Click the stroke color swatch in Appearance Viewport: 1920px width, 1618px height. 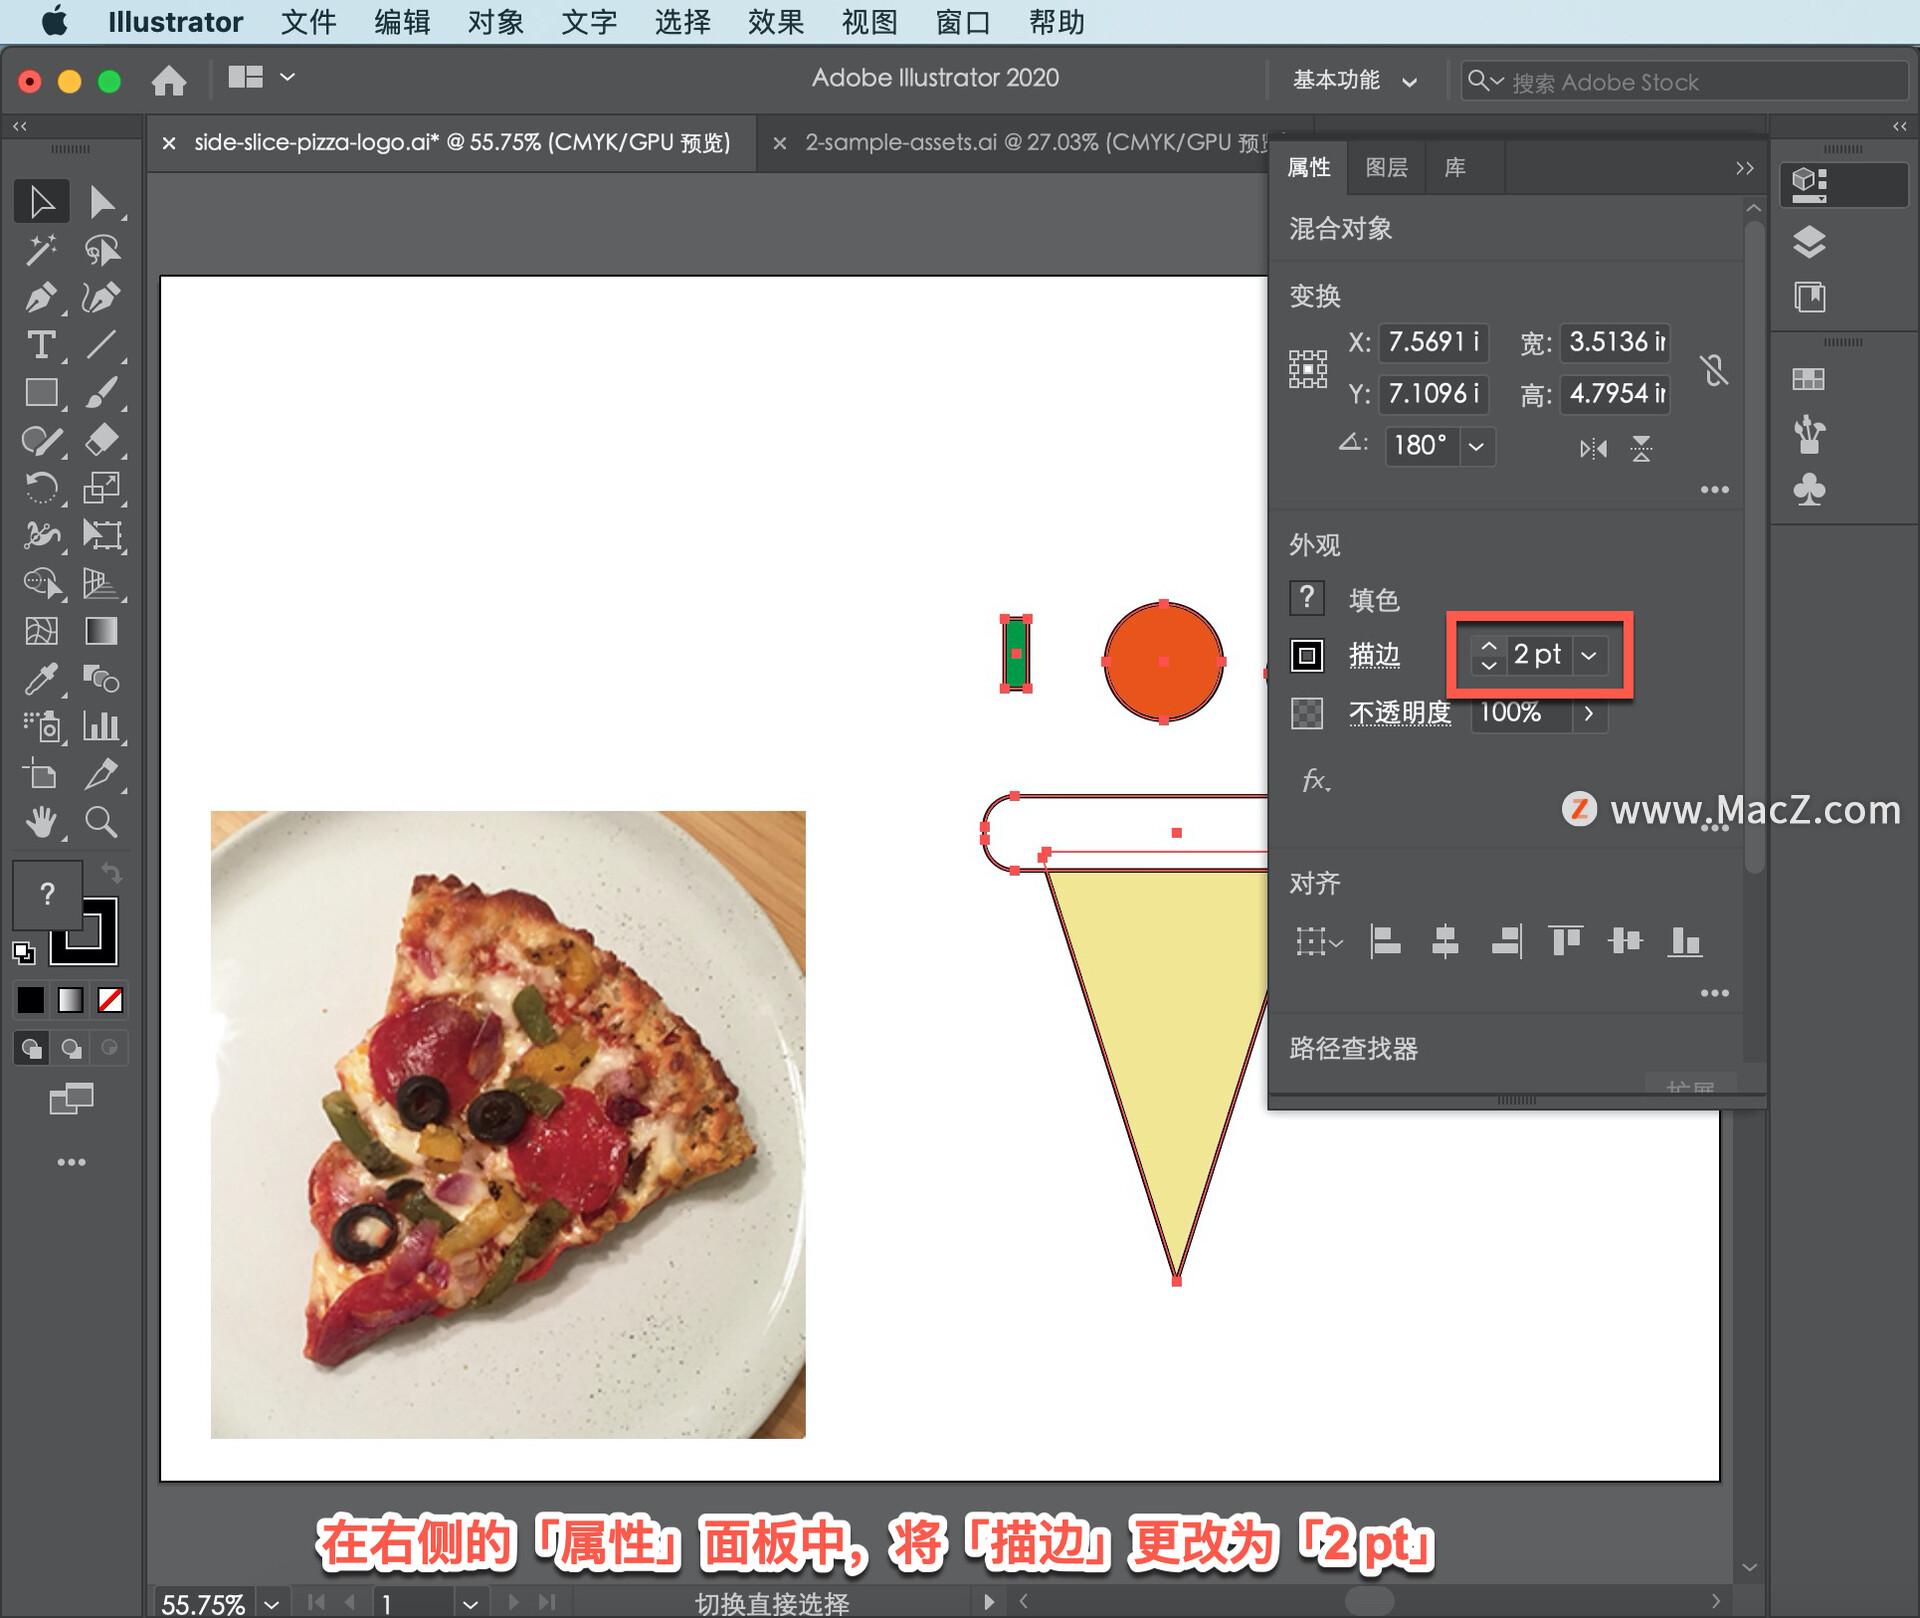(x=1307, y=656)
